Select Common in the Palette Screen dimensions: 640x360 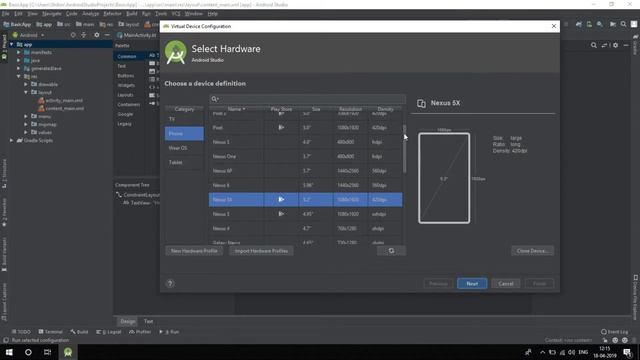pyautogui.click(x=127, y=56)
